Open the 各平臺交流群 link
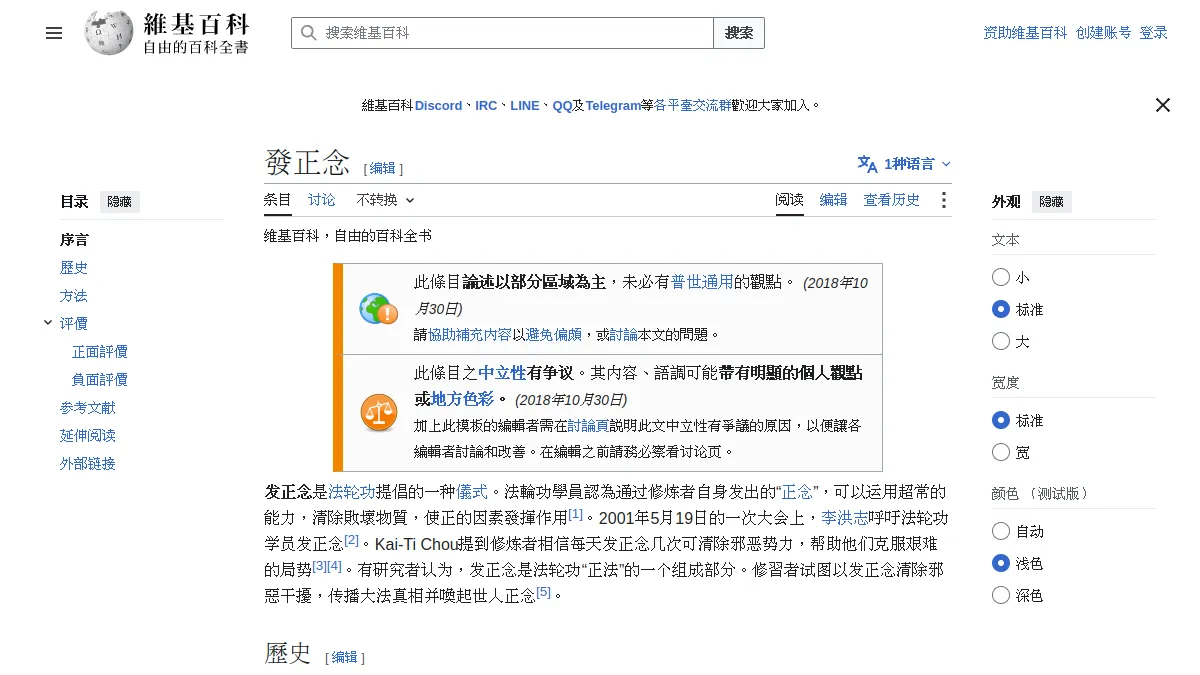Viewport: 1200px width, 675px height. pos(692,105)
